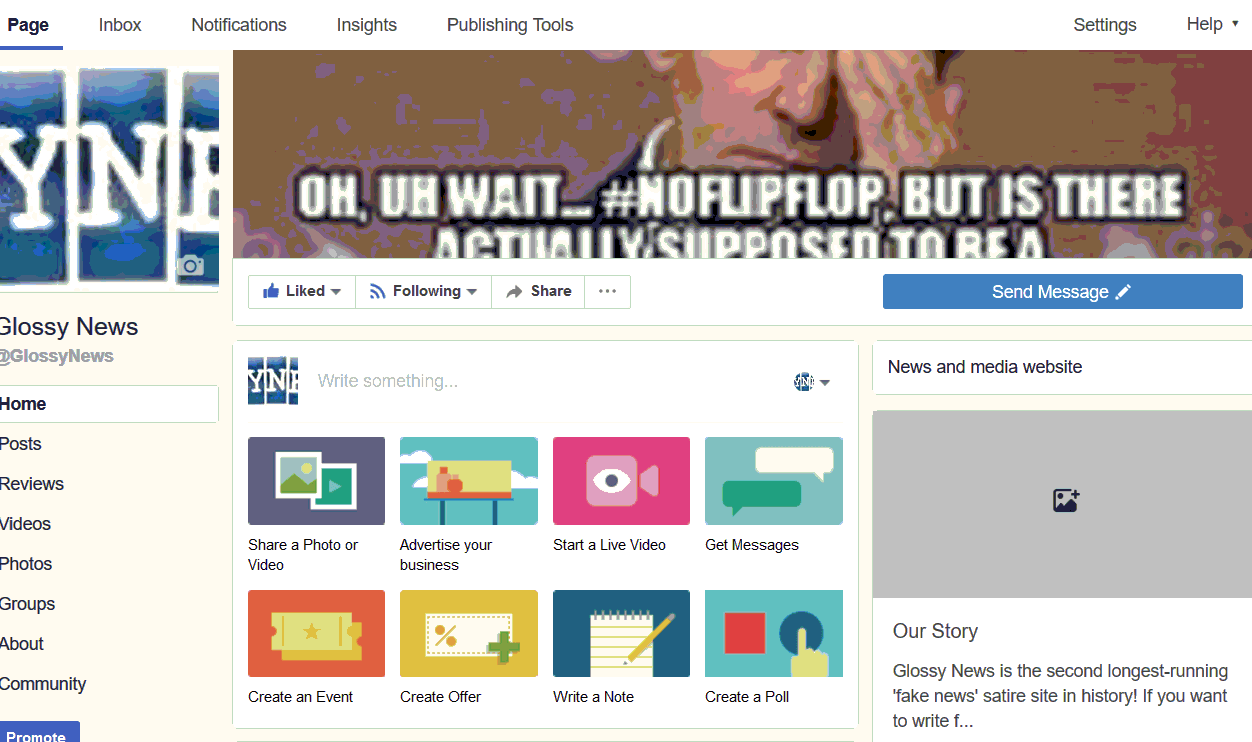
Task: Click the Write something post field
Action: [388, 381]
